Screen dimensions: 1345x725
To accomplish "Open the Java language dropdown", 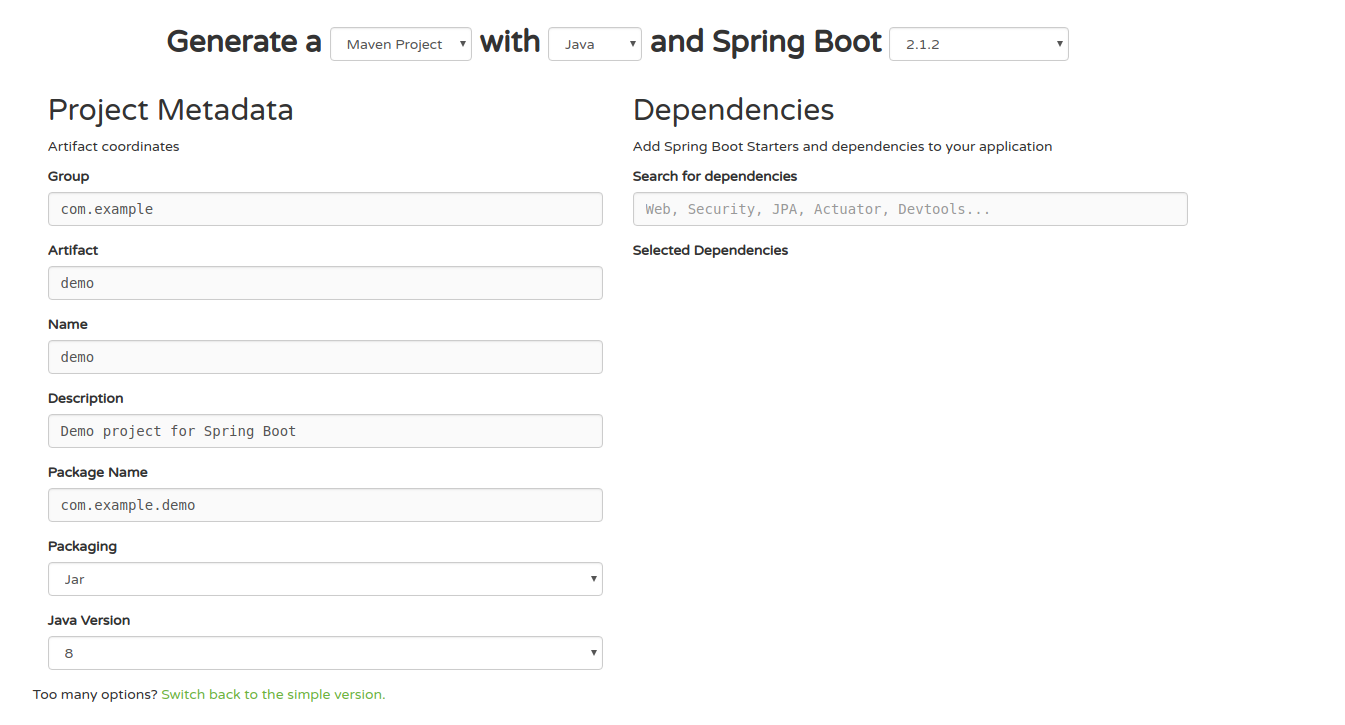I will click(595, 44).
